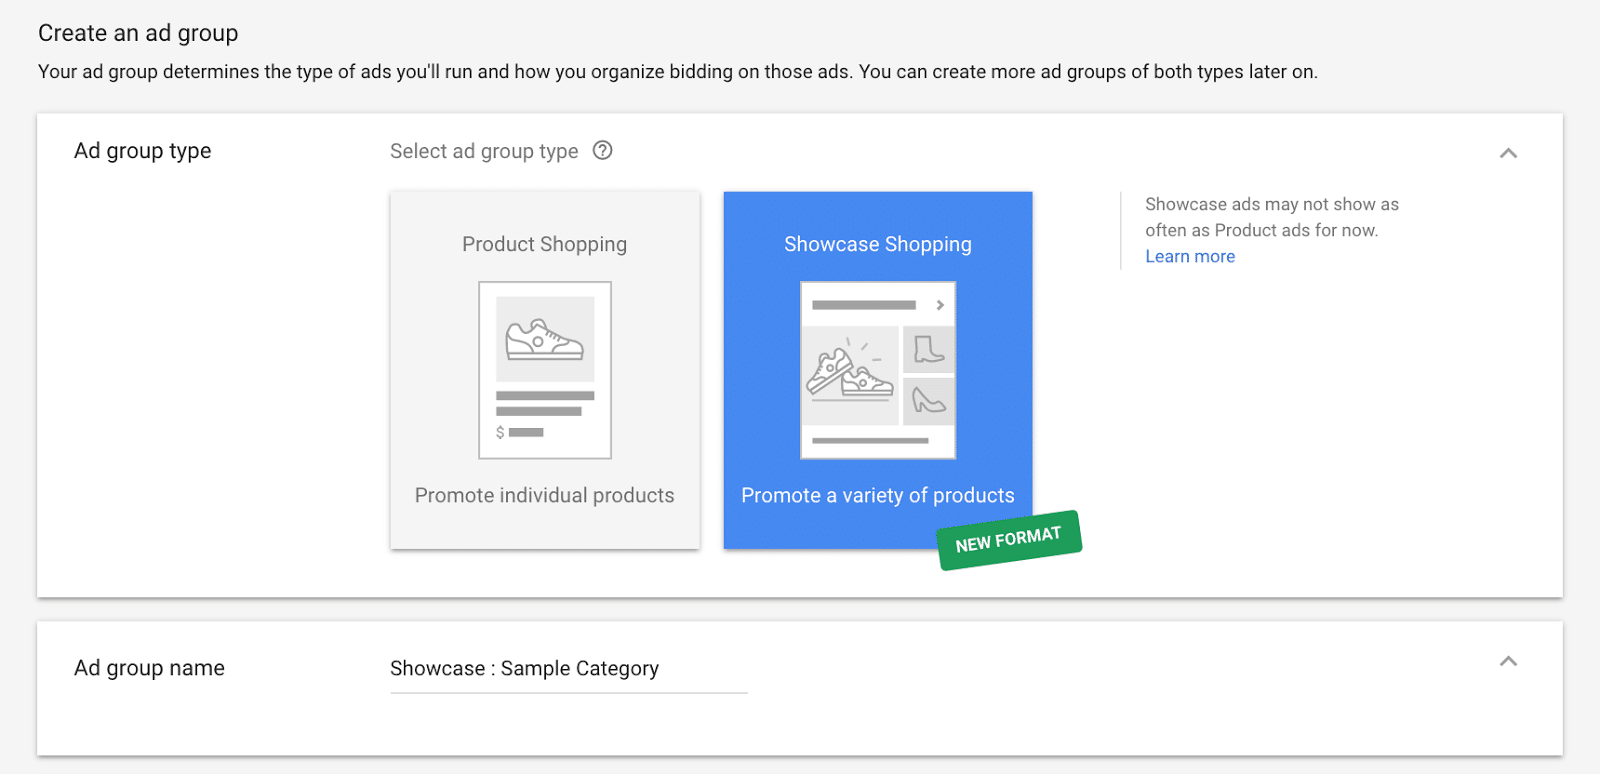Collapse the Ad group name section
Image resolution: width=1600 pixels, height=774 pixels.
tap(1508, 661)
